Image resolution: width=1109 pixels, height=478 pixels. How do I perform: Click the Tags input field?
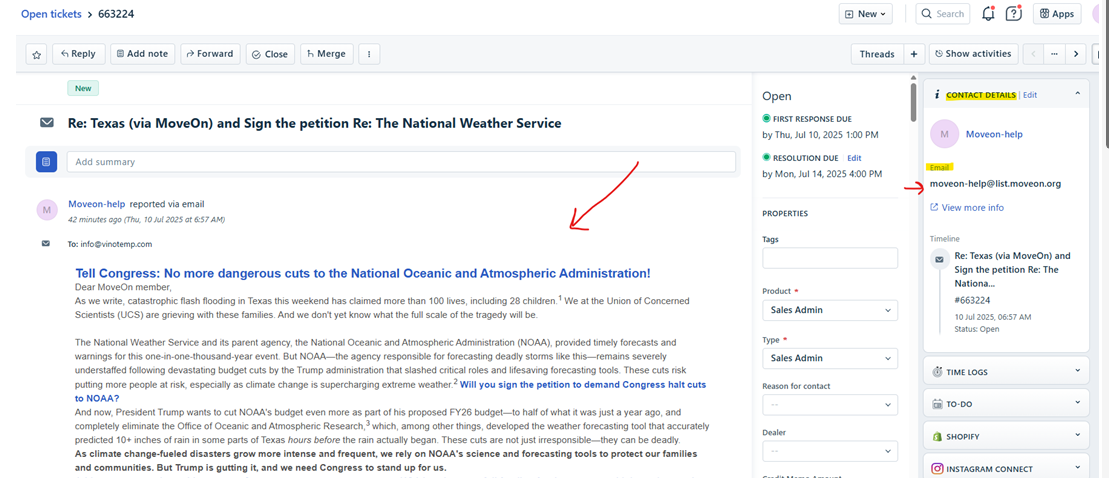(830, 258)
